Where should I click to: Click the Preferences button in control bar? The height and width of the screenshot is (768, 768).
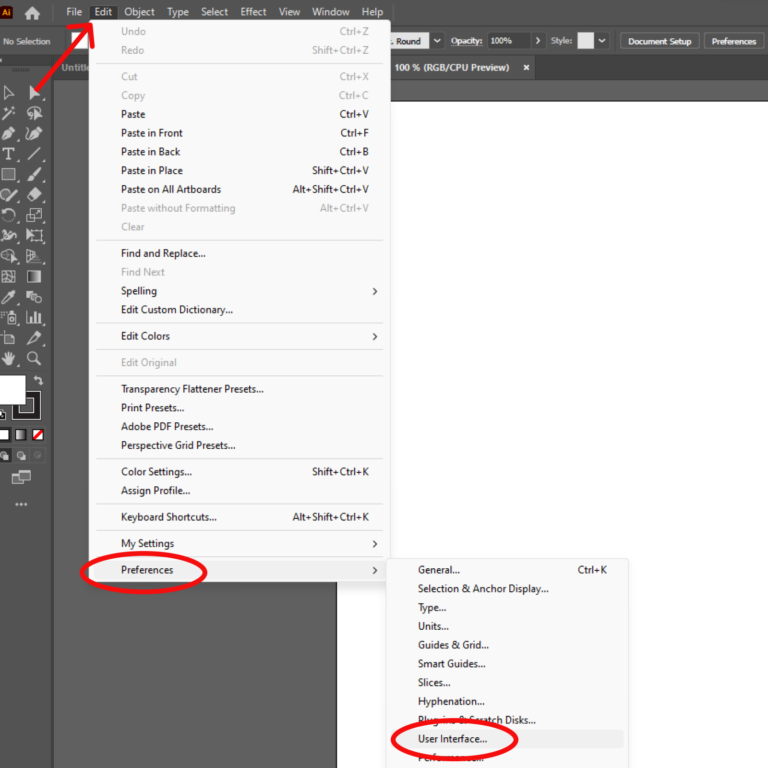[734, 41]
